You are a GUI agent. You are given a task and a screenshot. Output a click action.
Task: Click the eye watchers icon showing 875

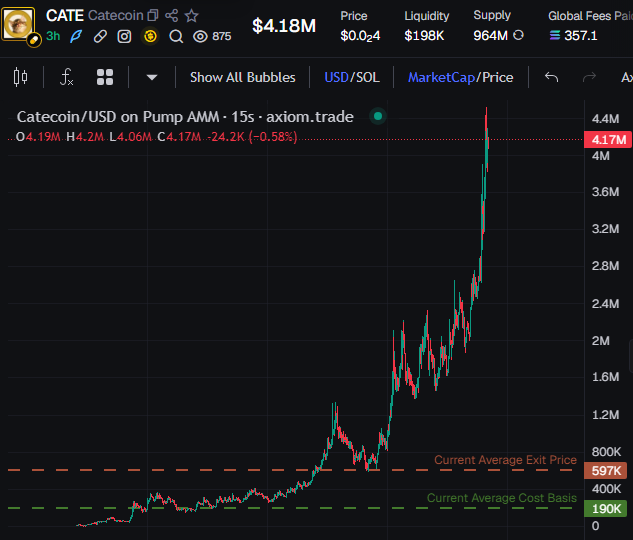200,37
